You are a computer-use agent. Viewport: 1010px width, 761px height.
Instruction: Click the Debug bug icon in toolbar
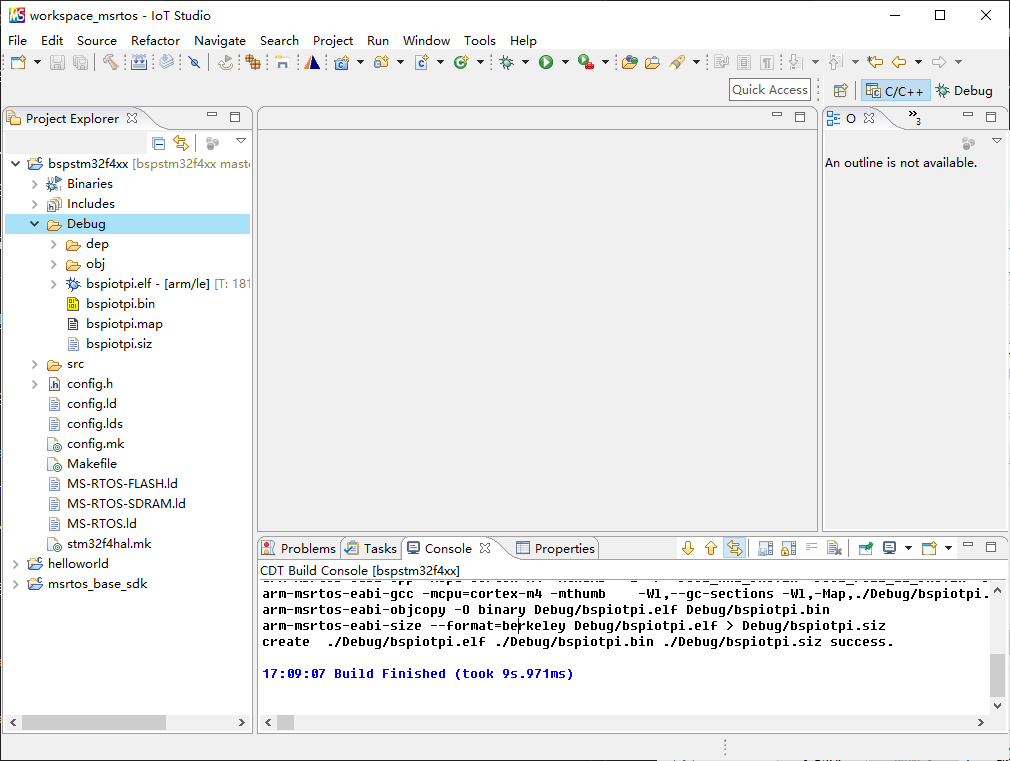[507, 62]
